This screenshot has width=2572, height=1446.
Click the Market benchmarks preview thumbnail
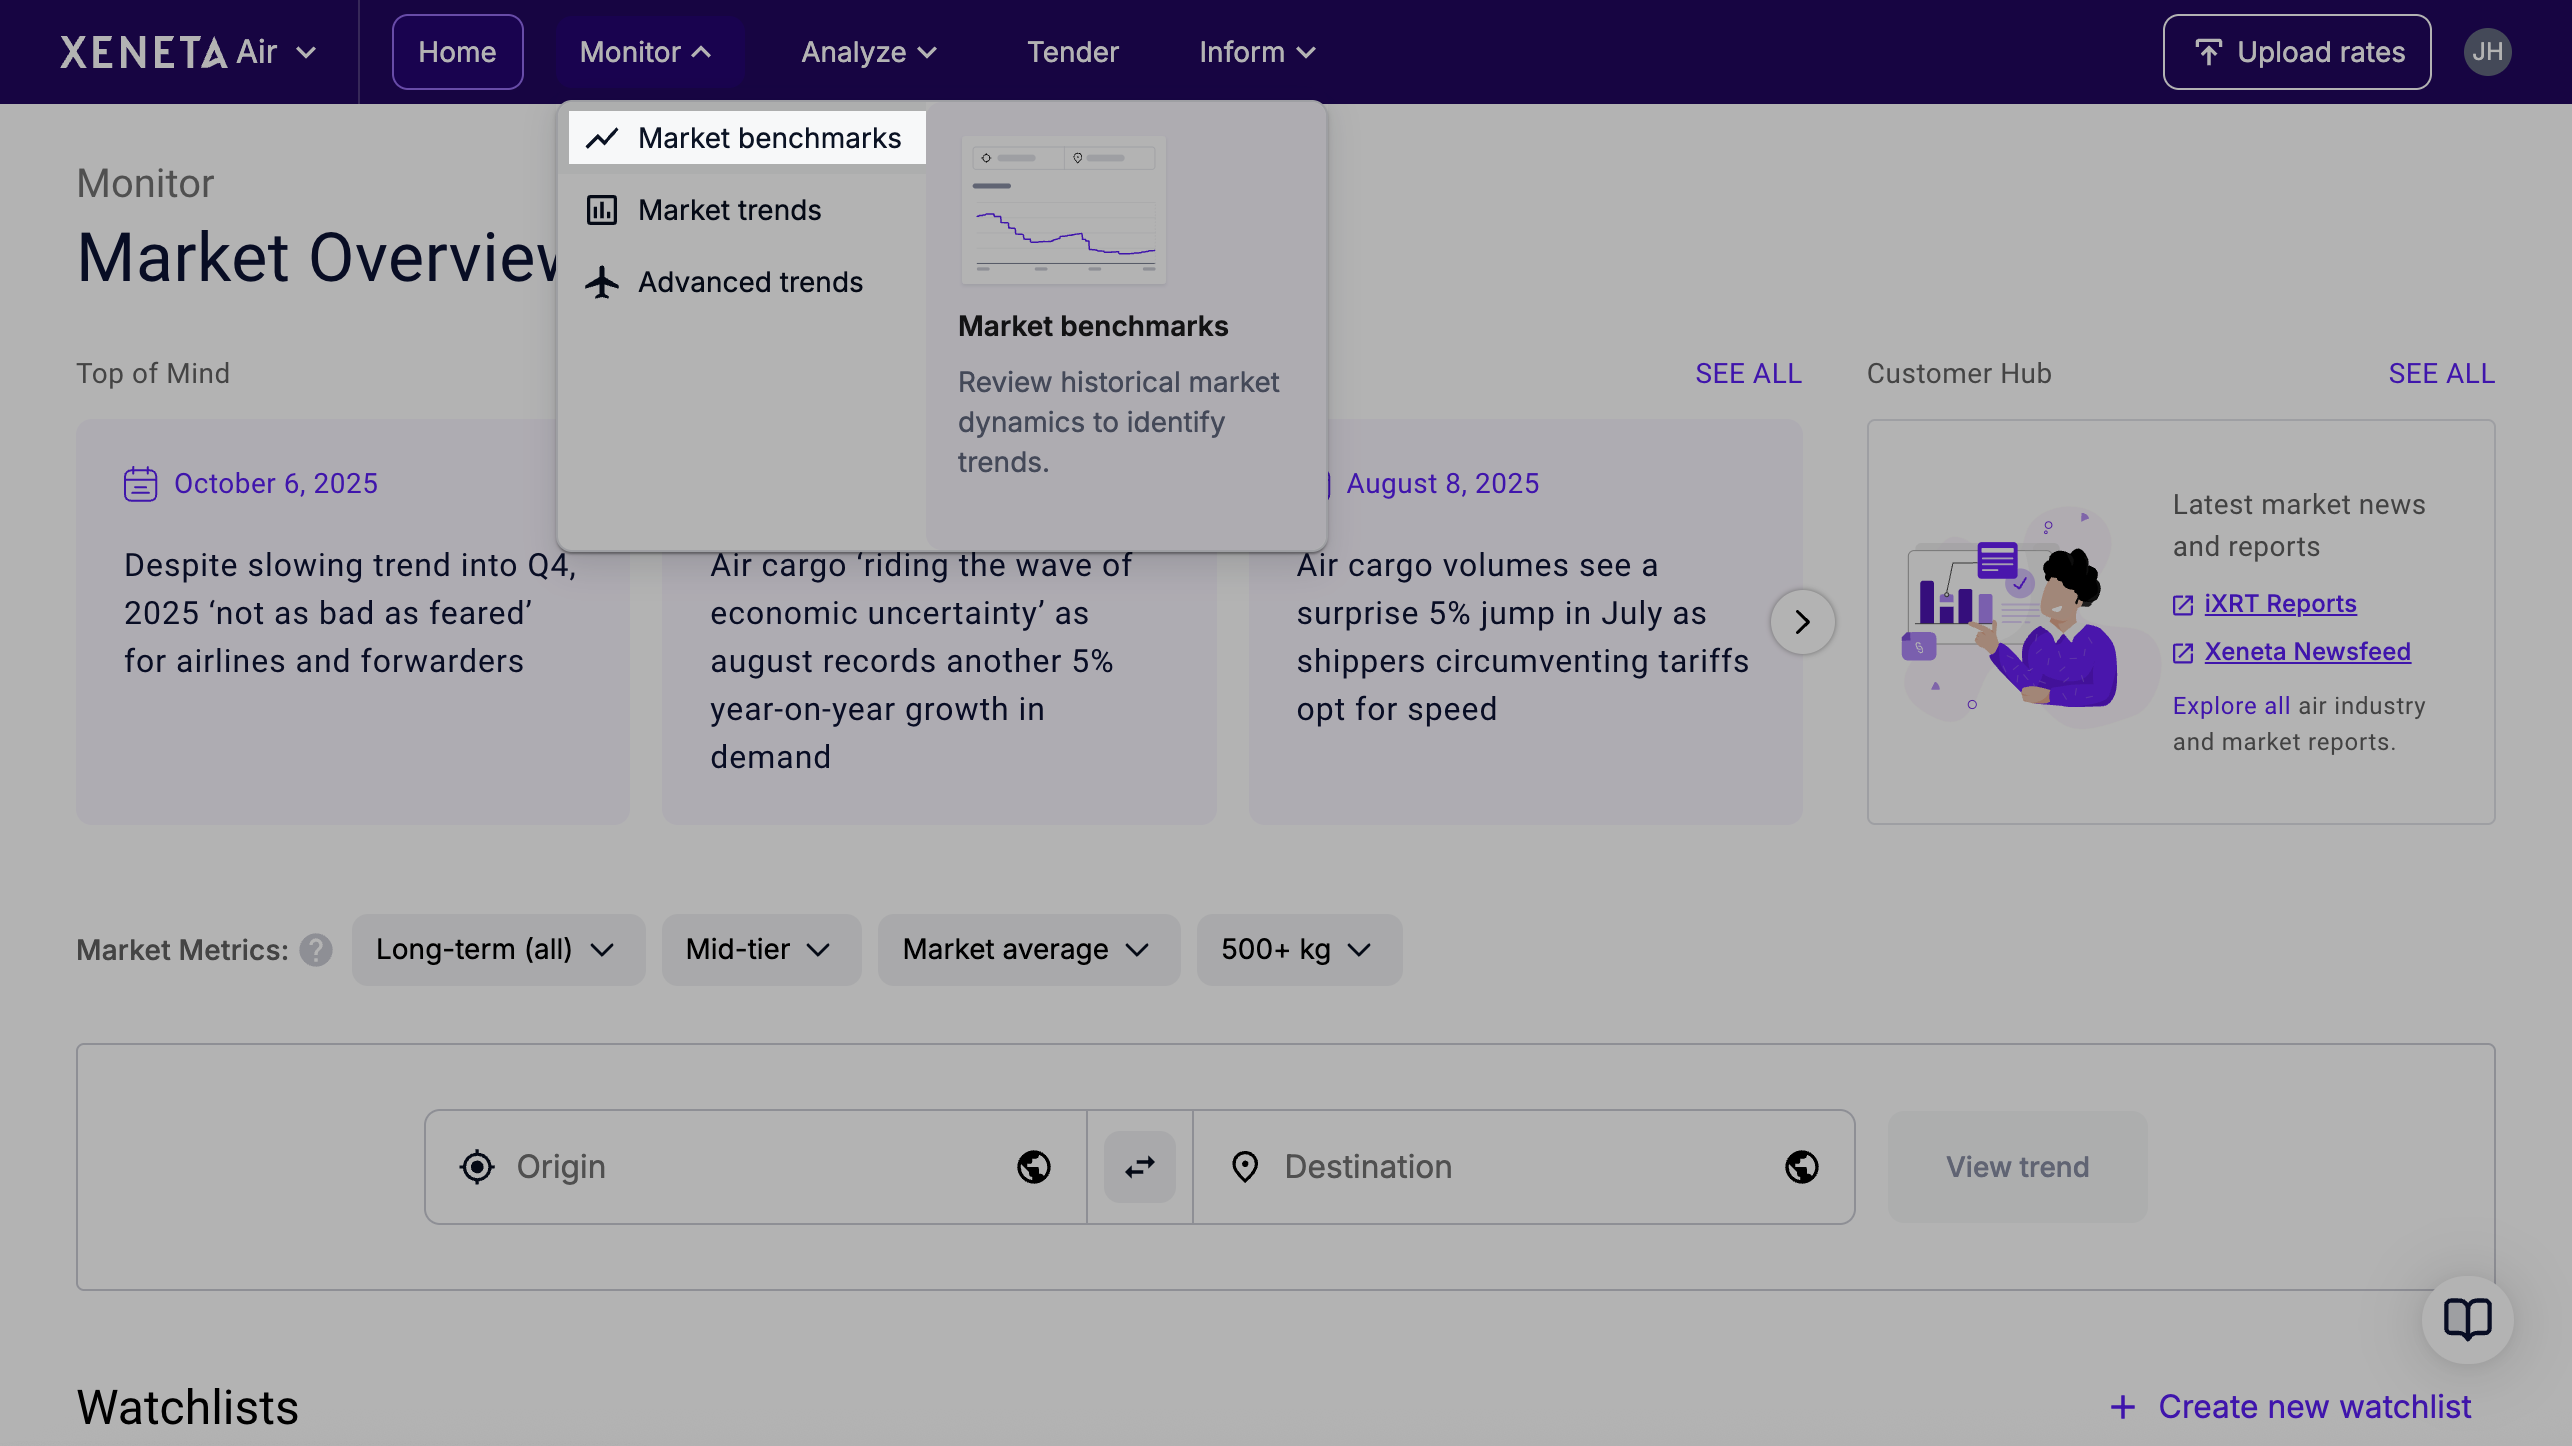[x=1063, y=210]
